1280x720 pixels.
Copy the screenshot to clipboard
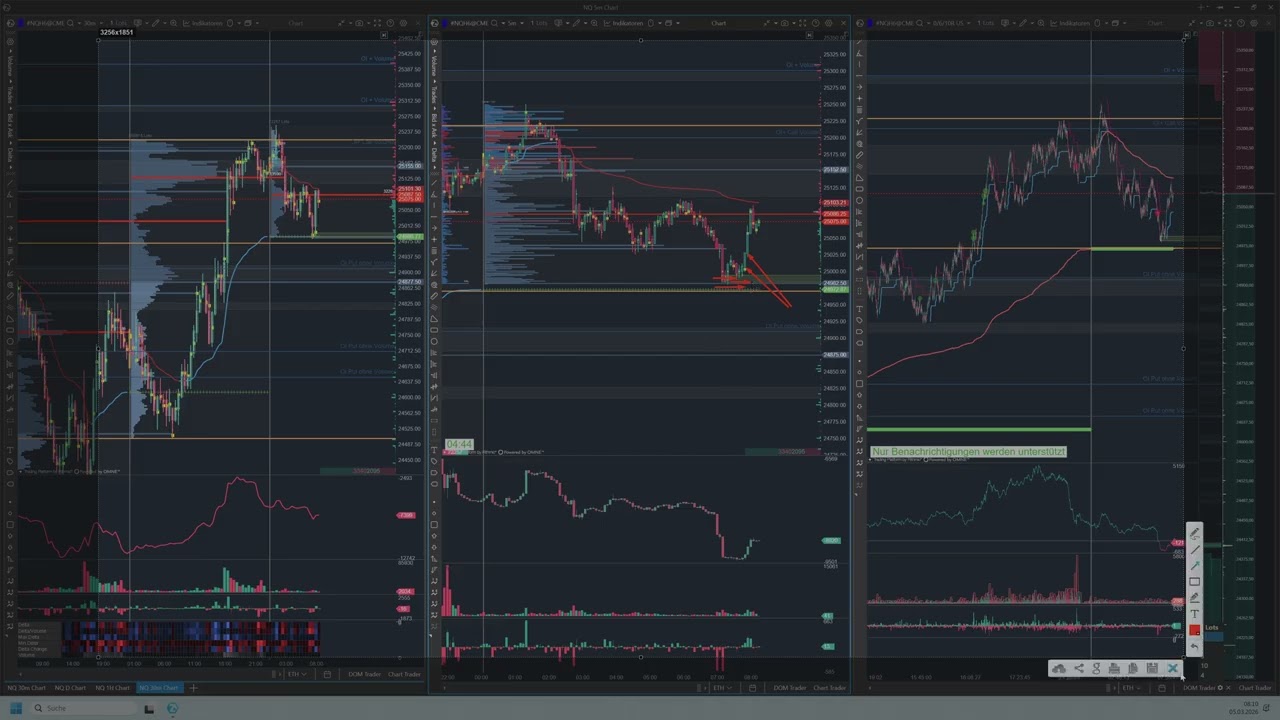[1133, 668]
